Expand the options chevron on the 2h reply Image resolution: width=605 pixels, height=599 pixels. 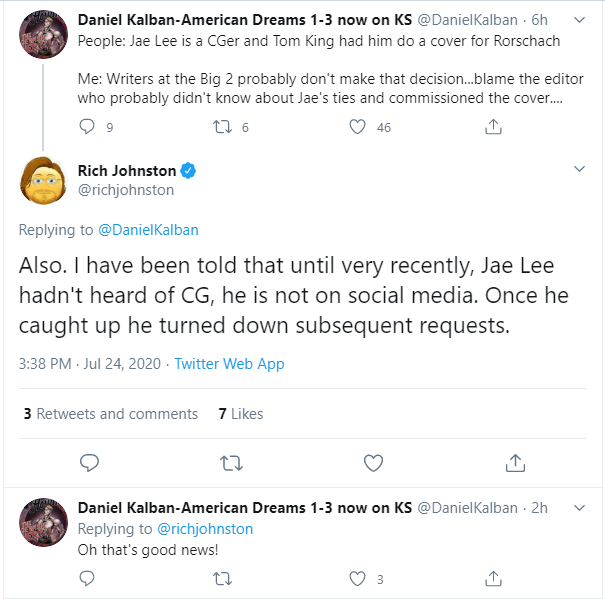579,508
